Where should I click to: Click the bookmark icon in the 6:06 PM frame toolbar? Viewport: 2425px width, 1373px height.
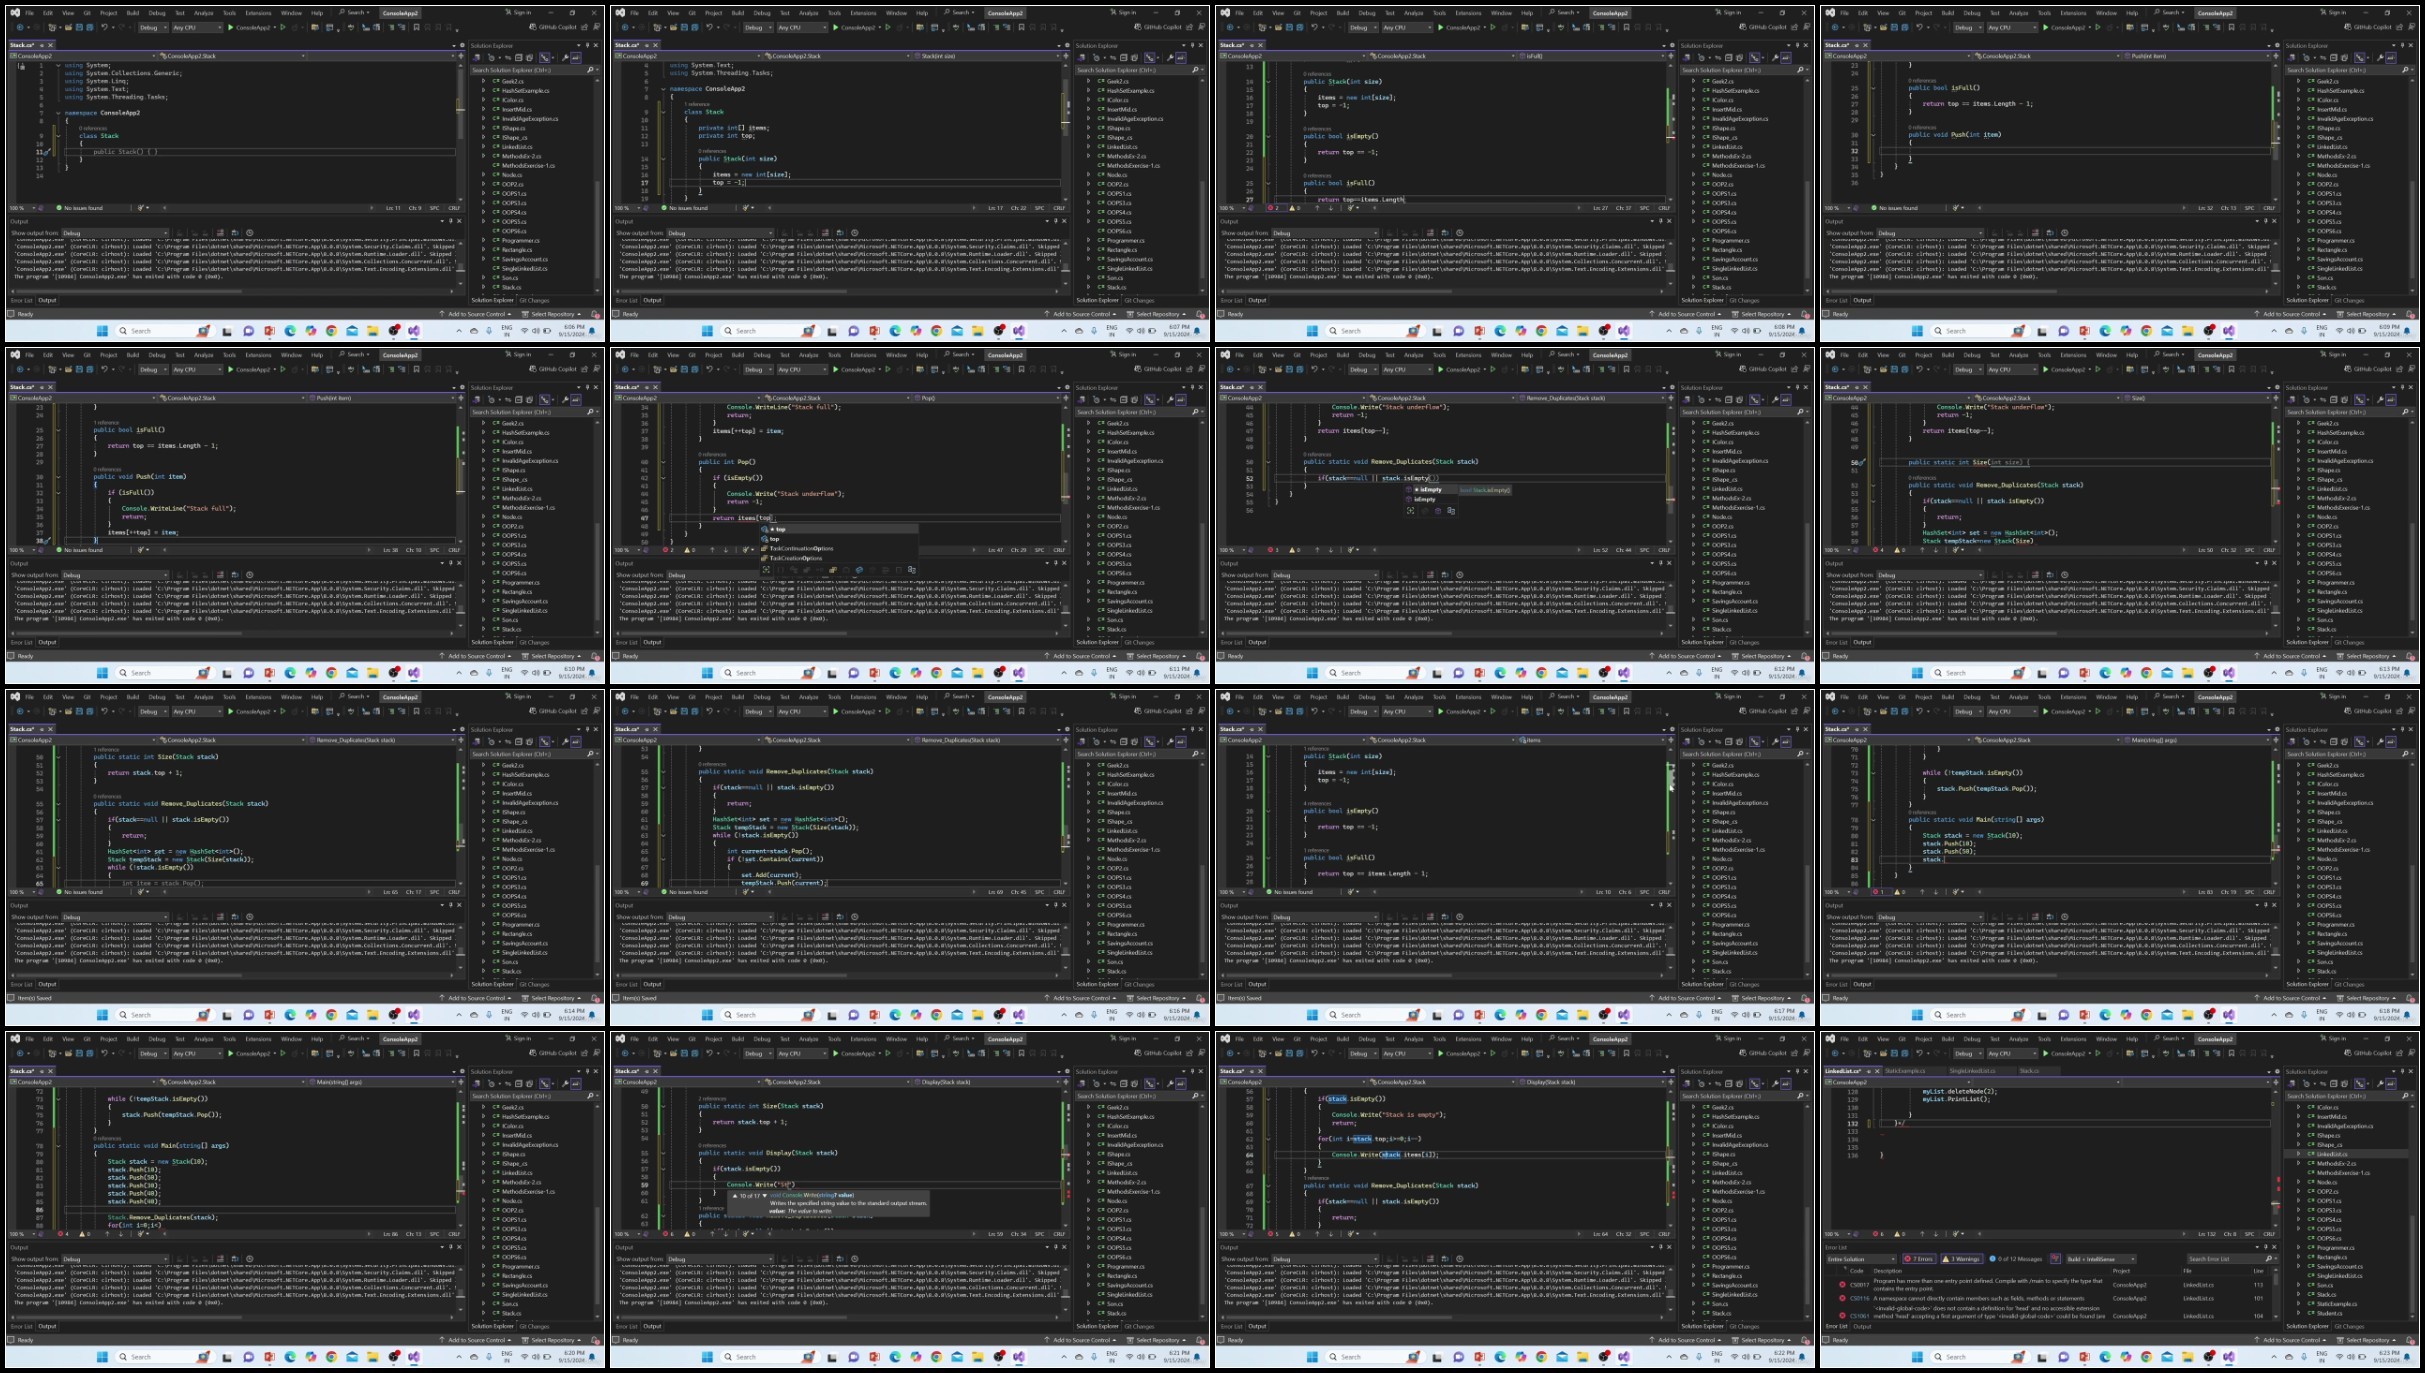coord(416,28)
